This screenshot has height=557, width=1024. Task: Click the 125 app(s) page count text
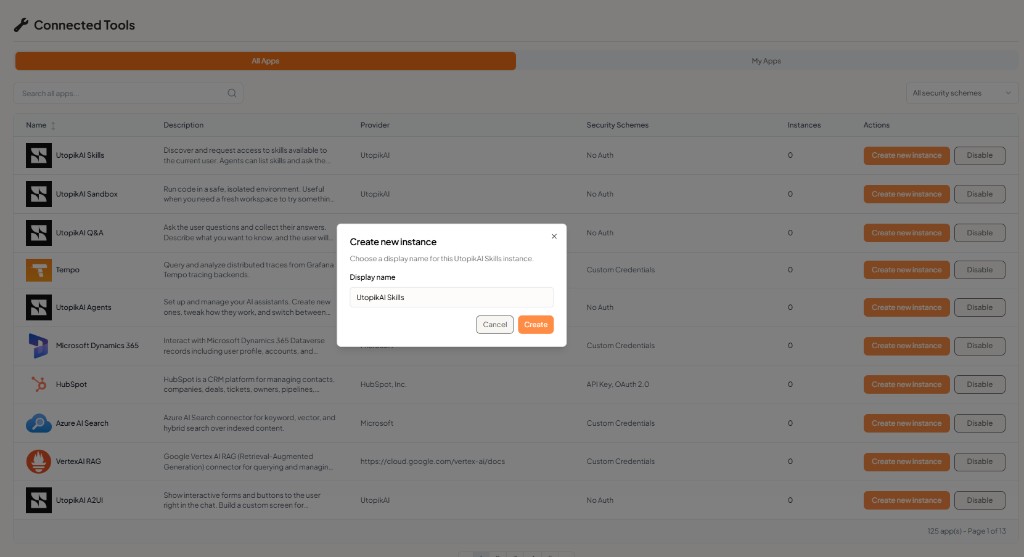point(967,531)
